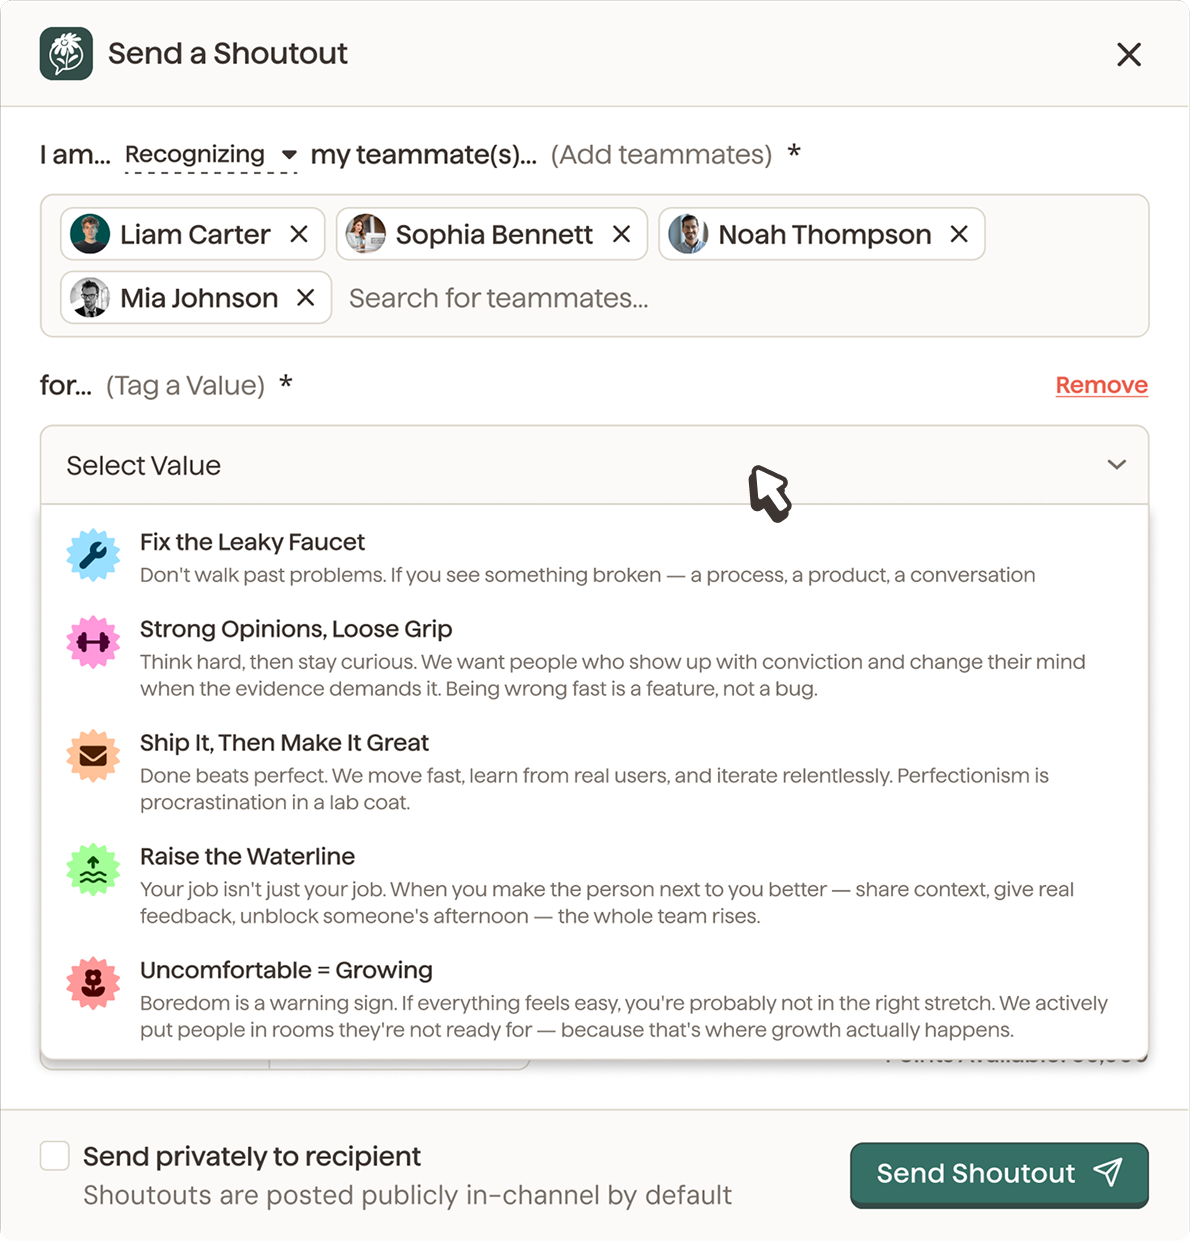The height and width of the screenshot is (1242, 1190).
Task: Click the pink dumbbell badge icon
Action: coord(93,642)
